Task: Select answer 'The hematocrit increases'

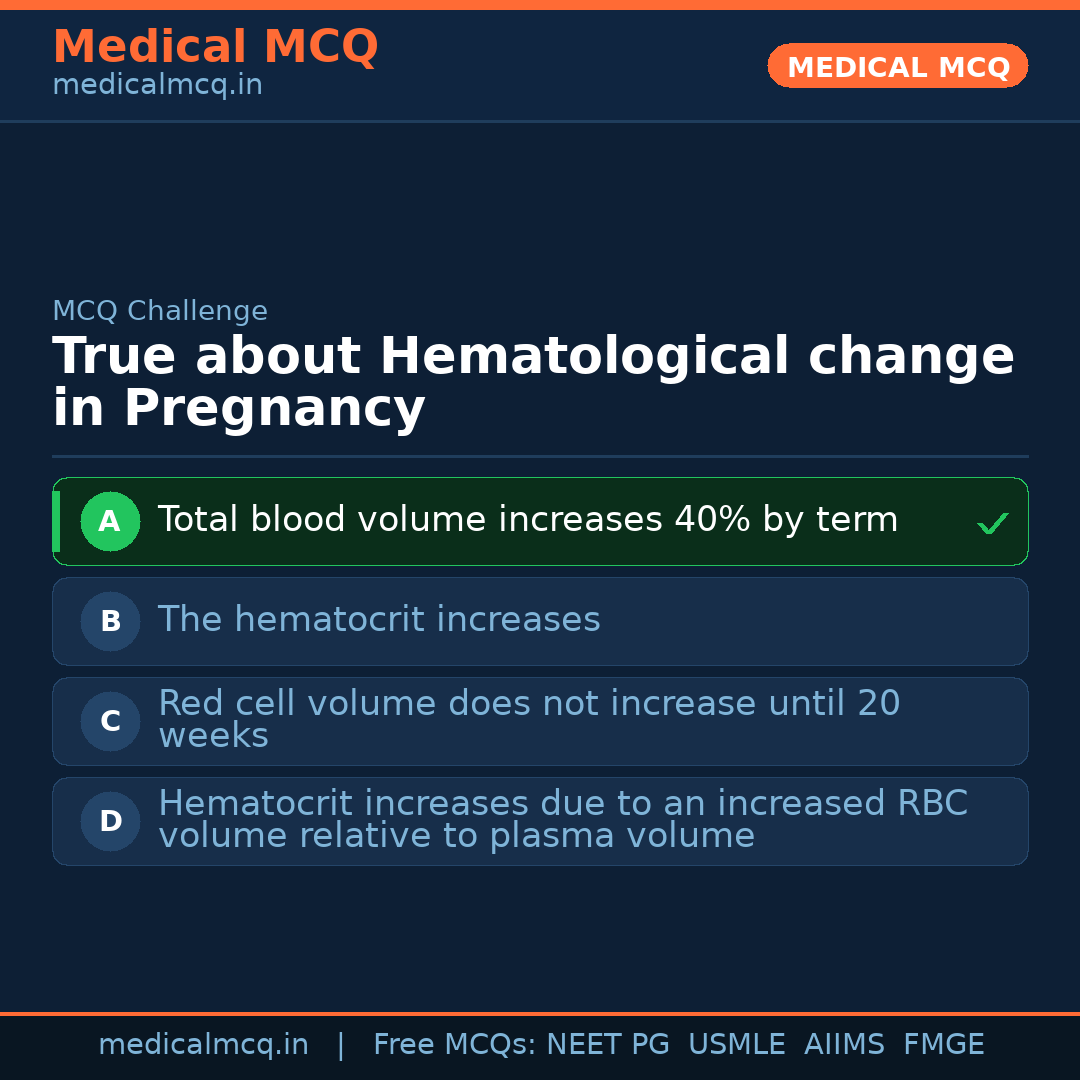Action: click(379, 620)
